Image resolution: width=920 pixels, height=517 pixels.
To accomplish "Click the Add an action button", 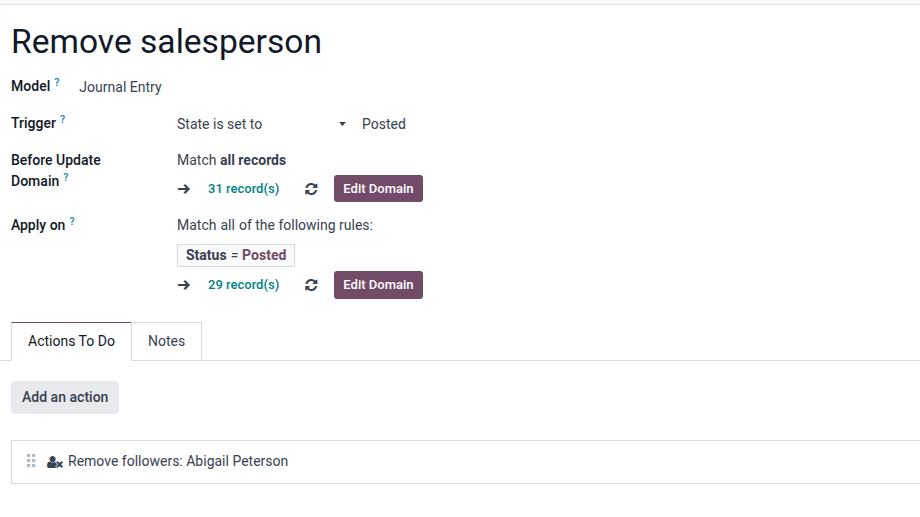I will click(65, 397).
